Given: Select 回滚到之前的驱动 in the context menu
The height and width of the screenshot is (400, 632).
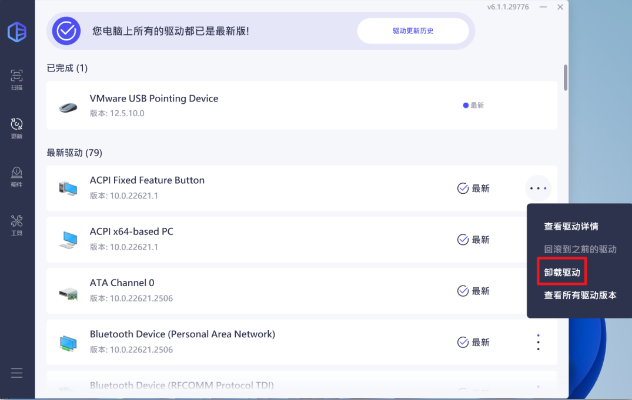Looking at the screenshot, I should click(580, 249).
